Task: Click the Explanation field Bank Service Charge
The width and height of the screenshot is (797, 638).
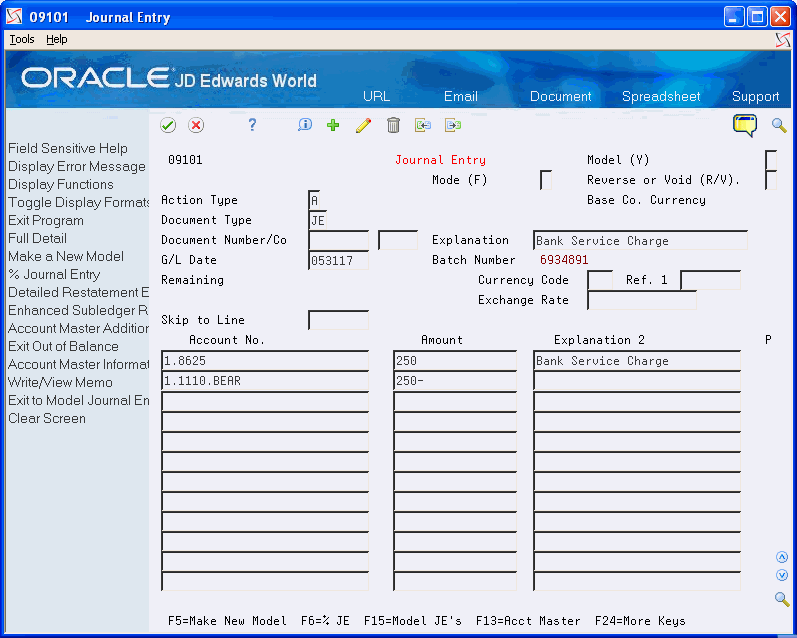Action: (x=640, y=240)
